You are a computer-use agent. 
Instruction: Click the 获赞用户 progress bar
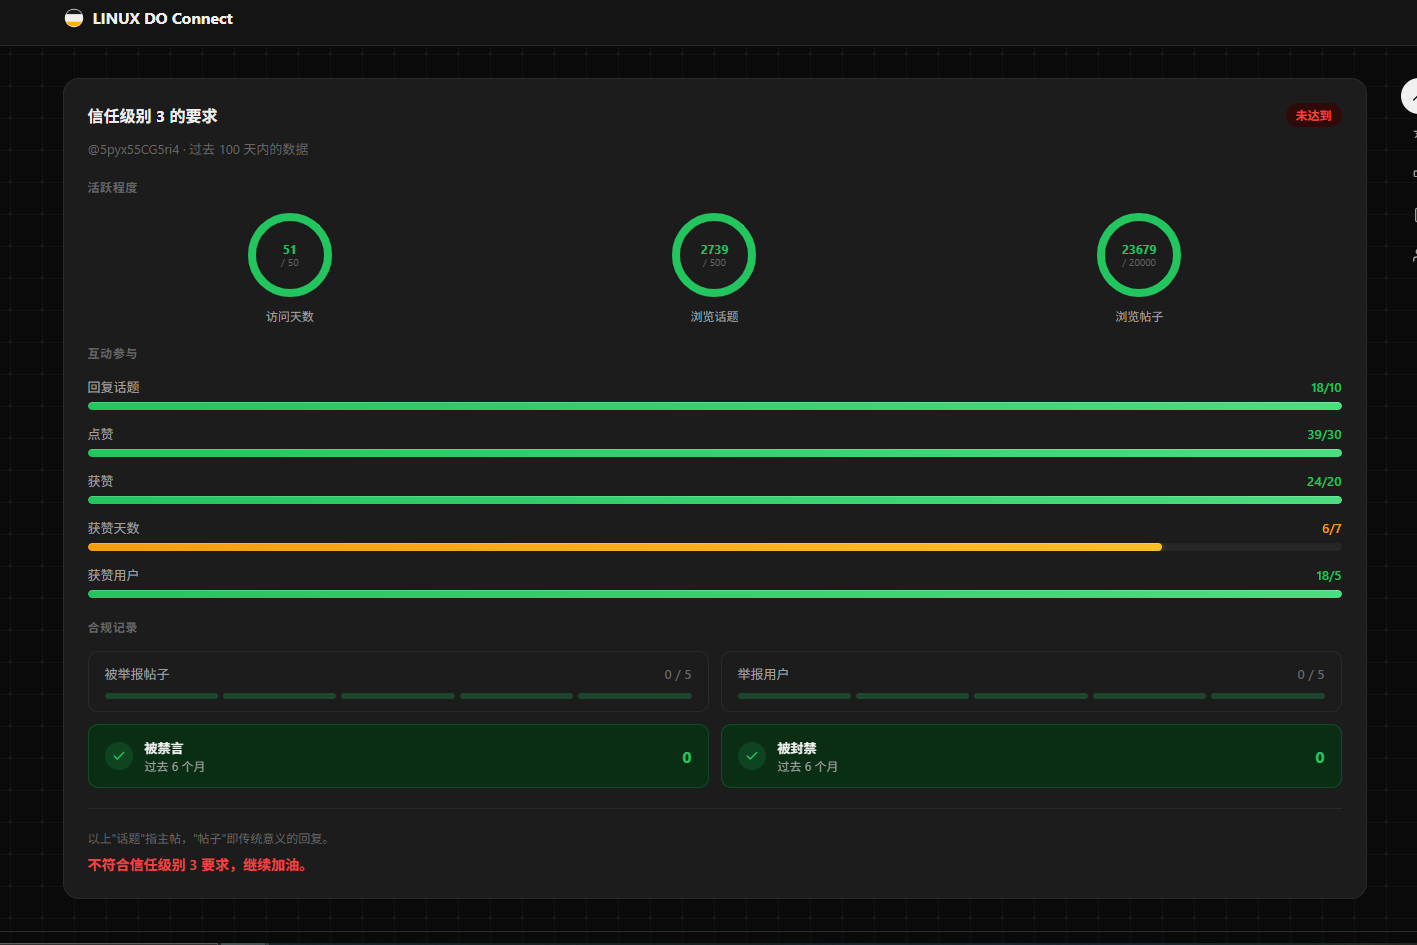pyautogui.click(x=715, y=594)
